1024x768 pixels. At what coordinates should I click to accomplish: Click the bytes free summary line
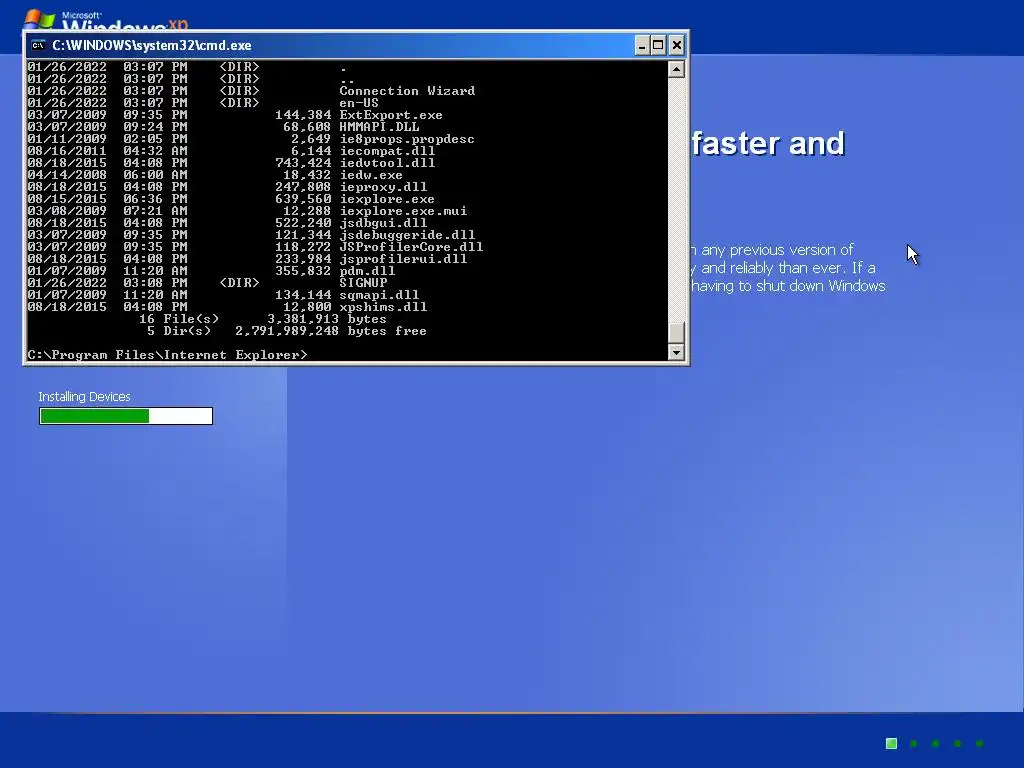287,331
